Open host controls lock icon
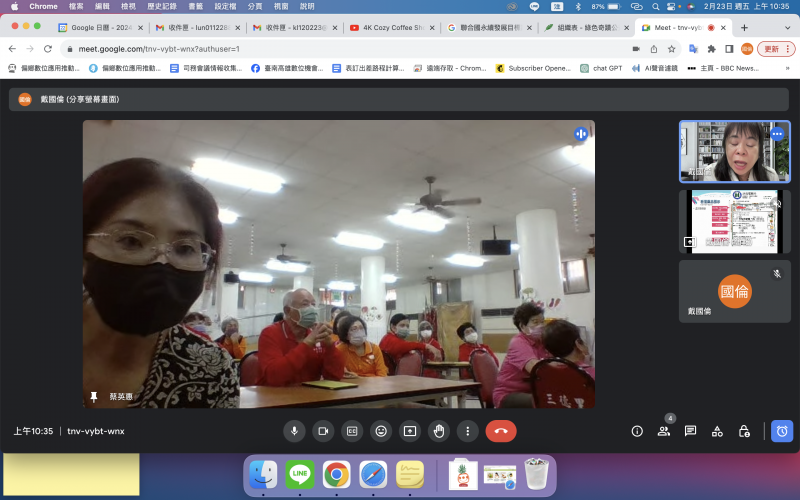 tap(744, 431)
